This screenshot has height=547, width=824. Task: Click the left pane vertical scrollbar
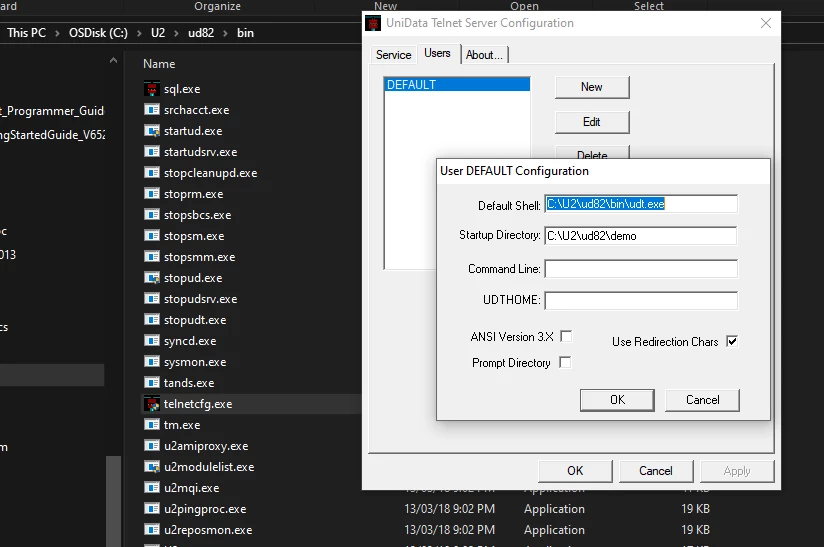point(113,500)
